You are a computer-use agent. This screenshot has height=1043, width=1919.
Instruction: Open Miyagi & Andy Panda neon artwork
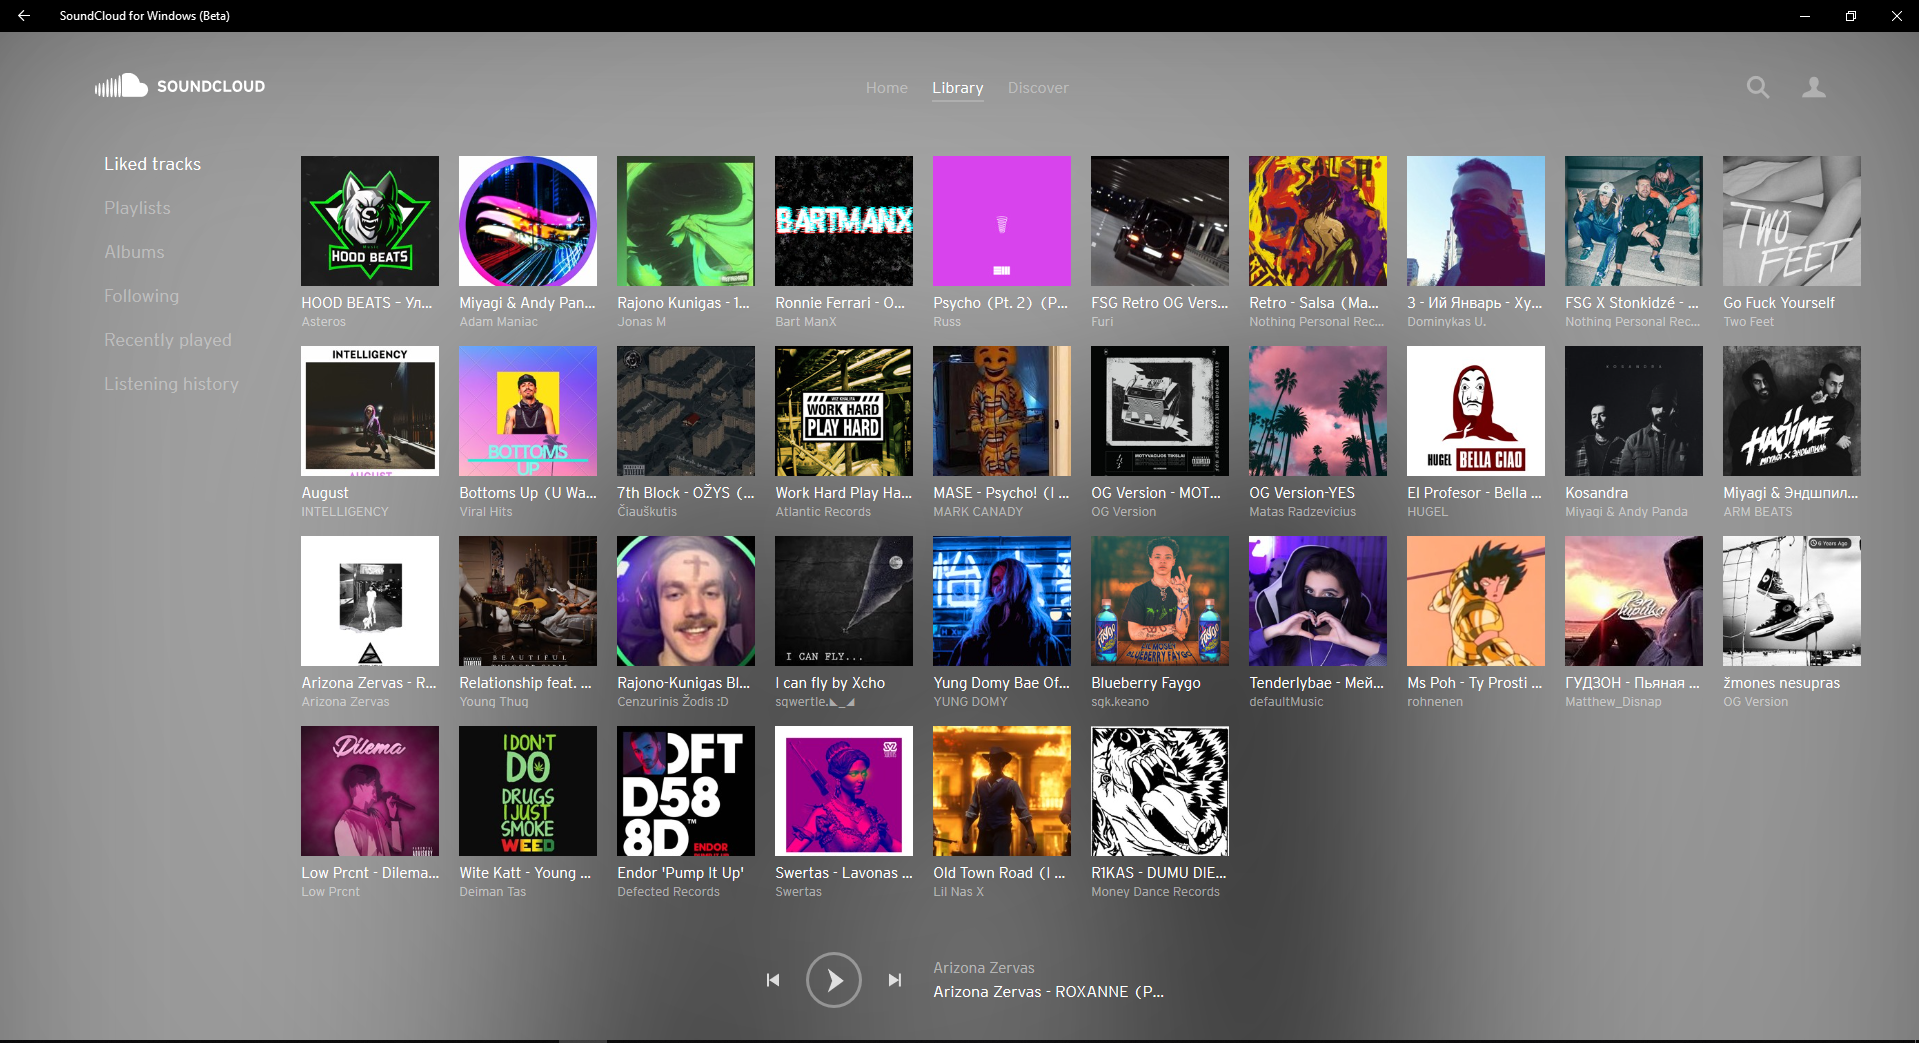(x=528, y=221)
